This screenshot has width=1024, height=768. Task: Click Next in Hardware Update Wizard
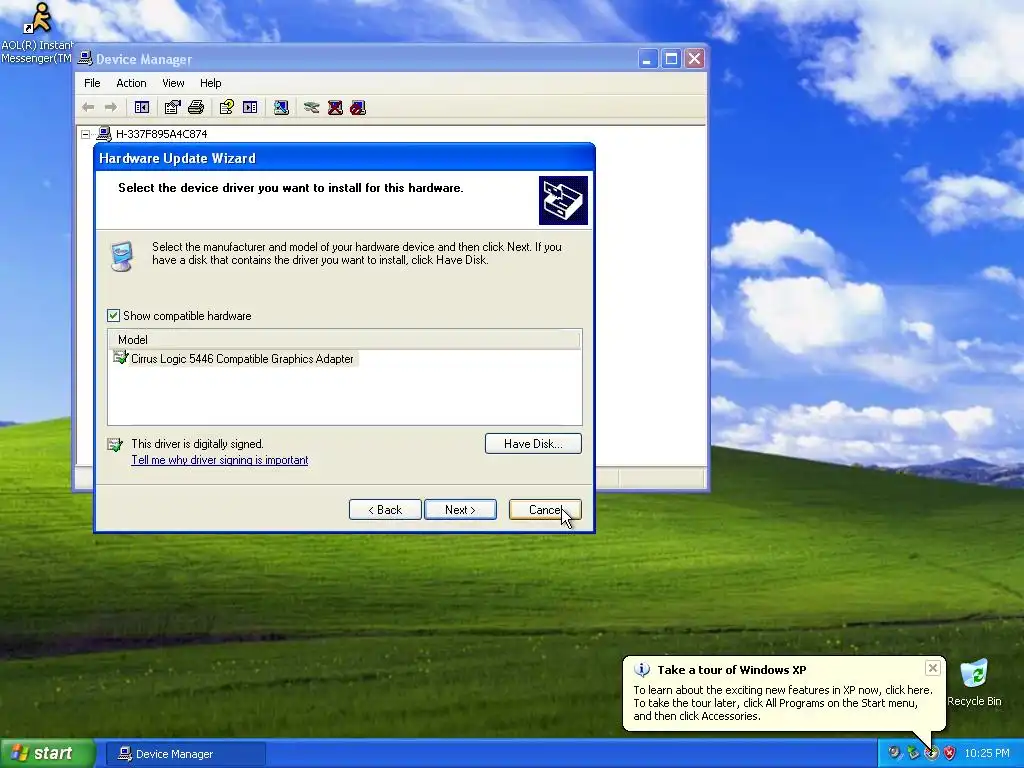[x=460, y=509]
